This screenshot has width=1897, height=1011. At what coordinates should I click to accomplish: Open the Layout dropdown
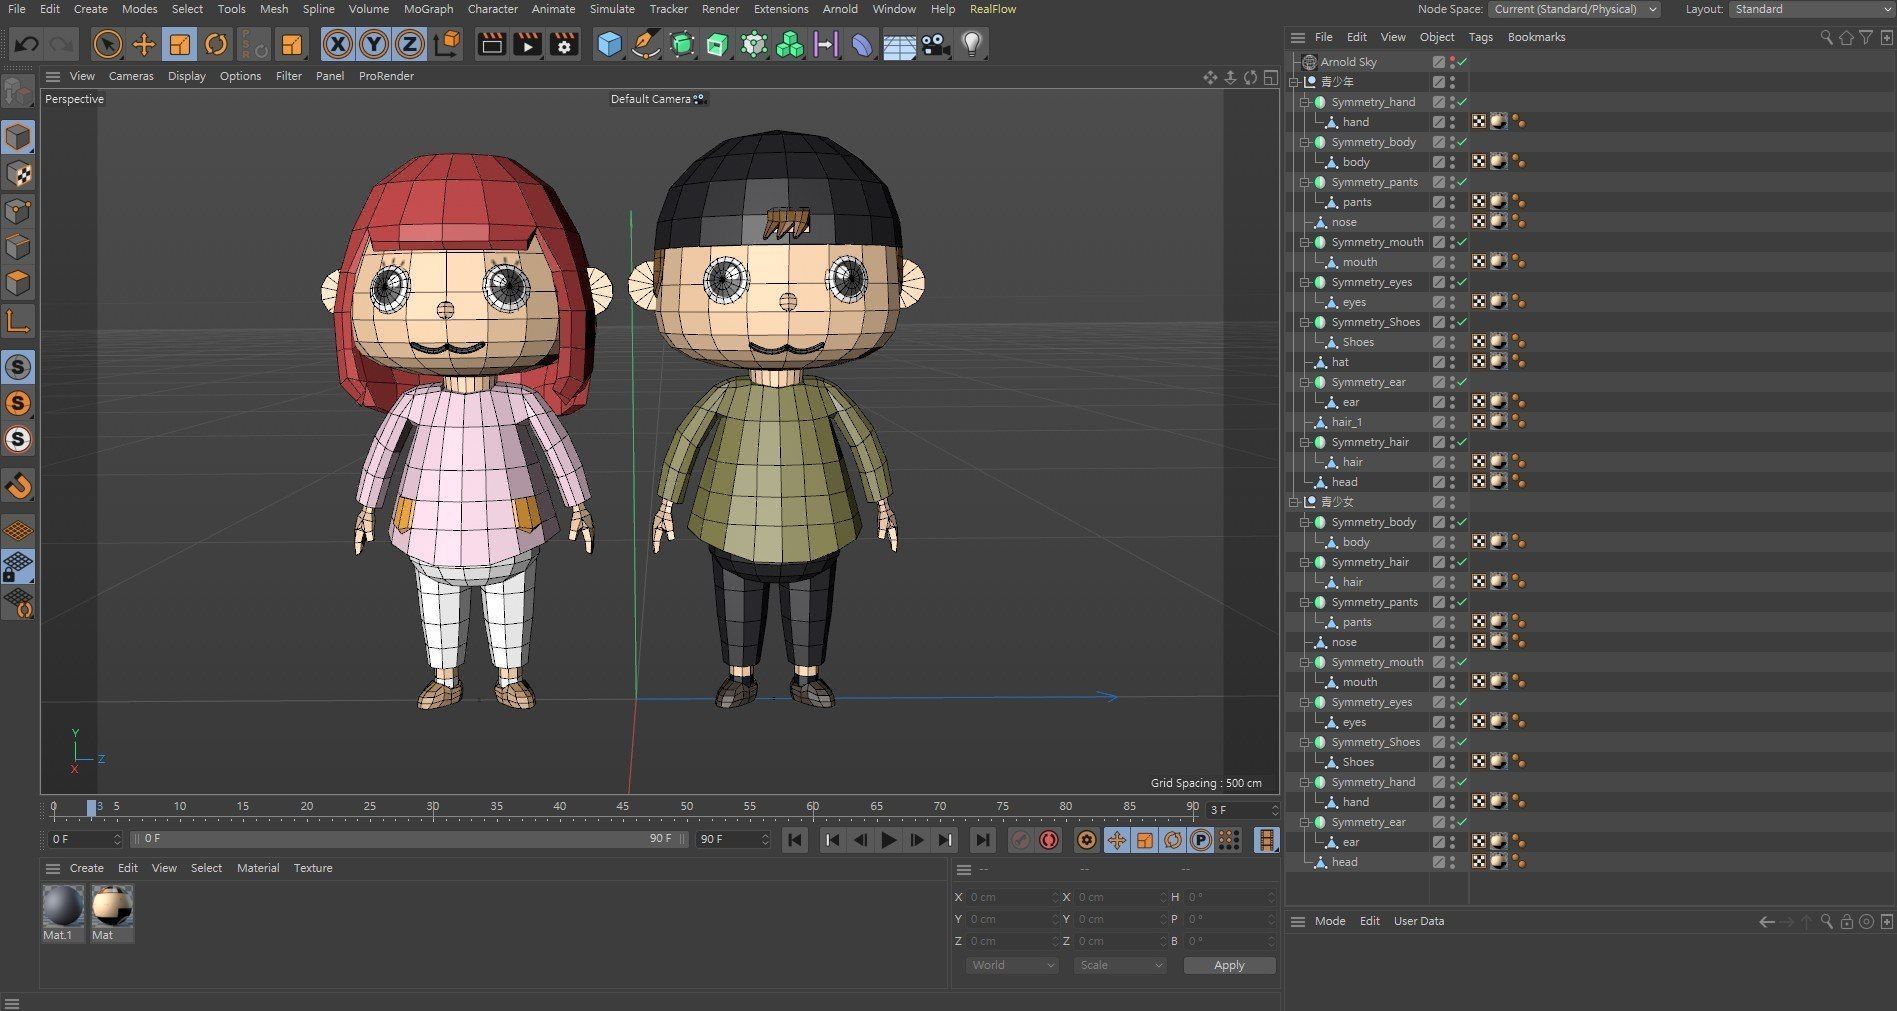[x=1811, y=9]
